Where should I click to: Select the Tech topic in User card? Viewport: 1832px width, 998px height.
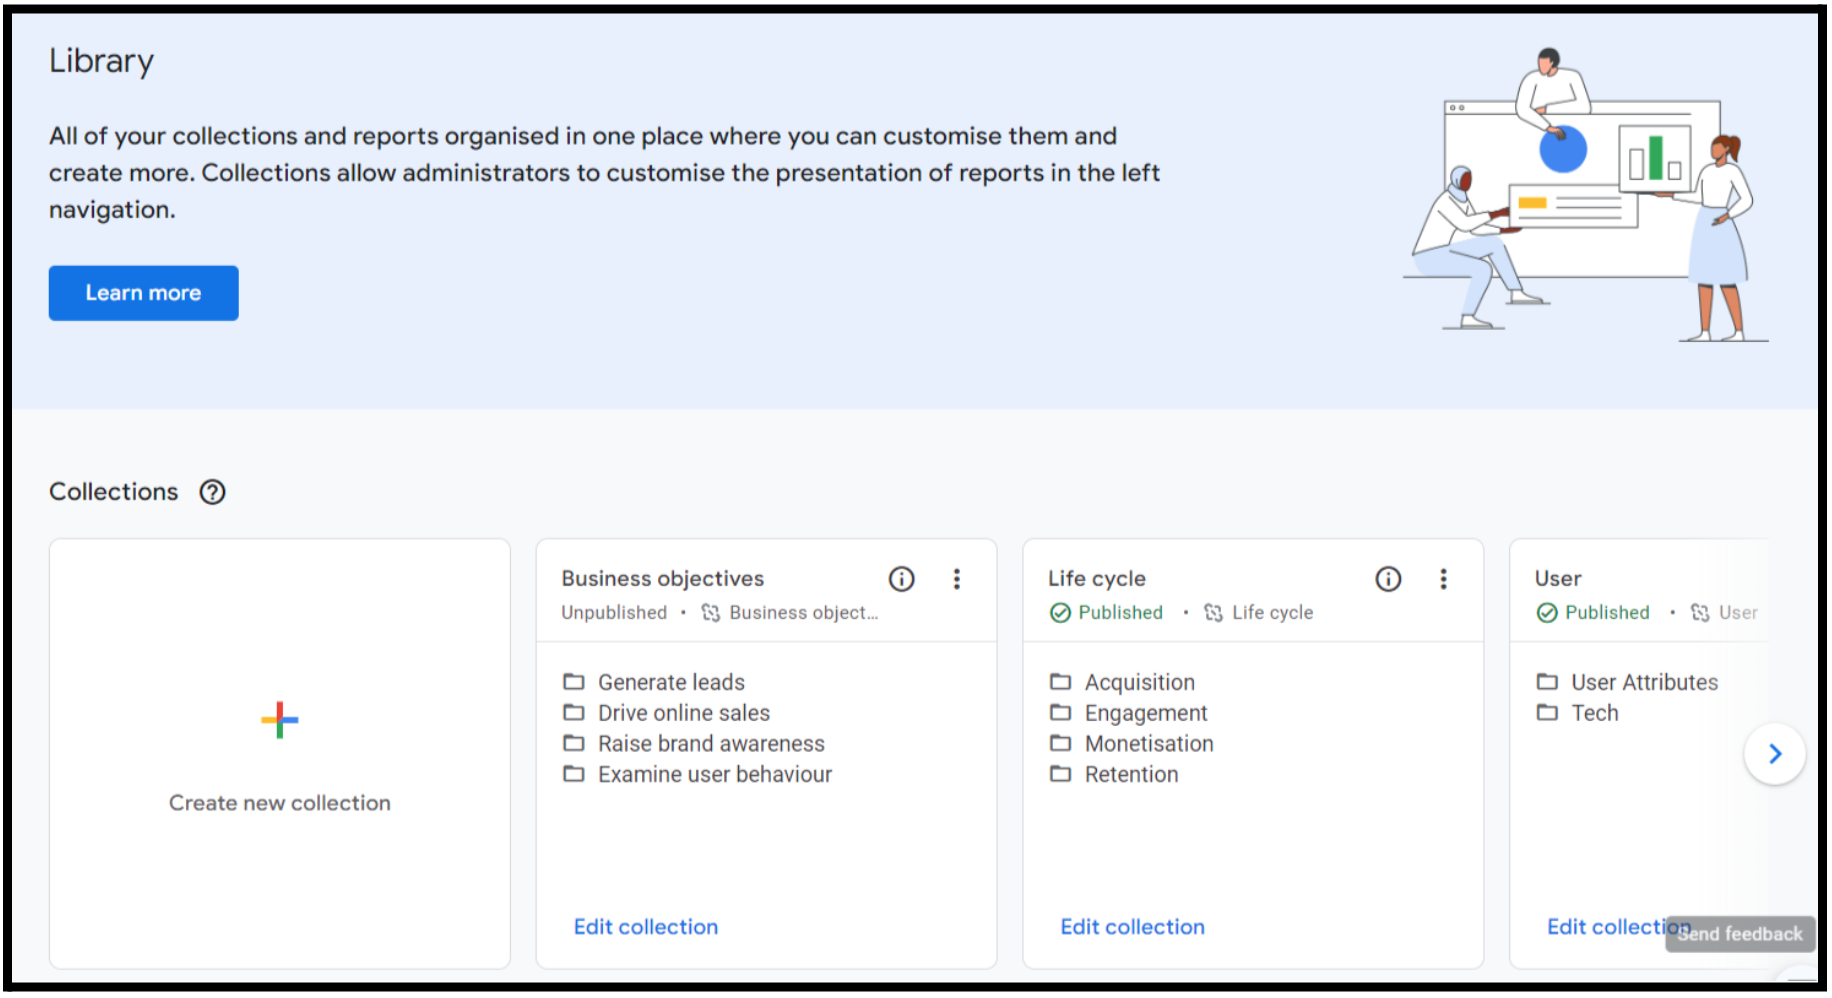1595,713
